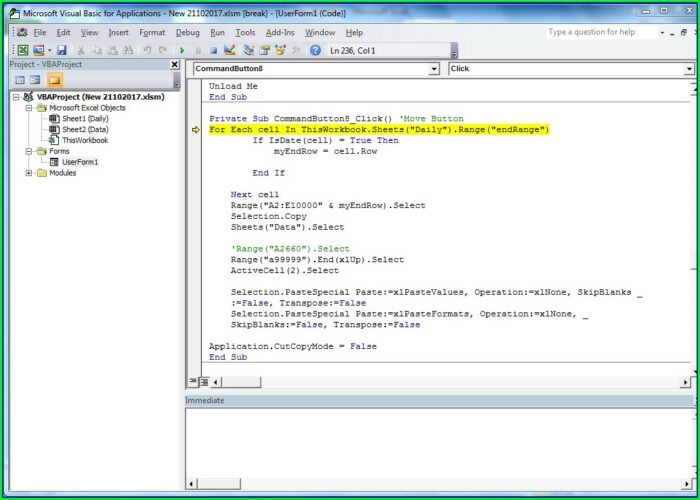Open the Tools menu
This screenshot has height=500, width=700.
[245, 33]
